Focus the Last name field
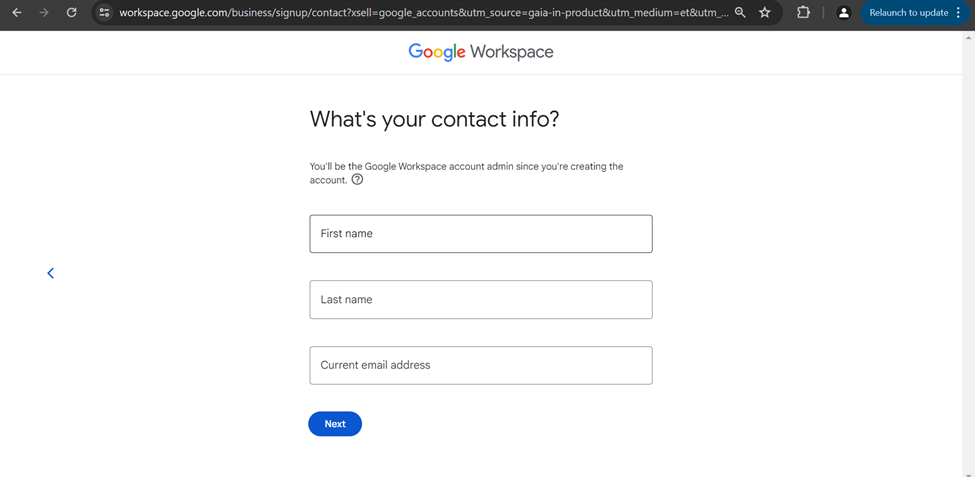The image size is (975, 477). click(x=481, y=300)
